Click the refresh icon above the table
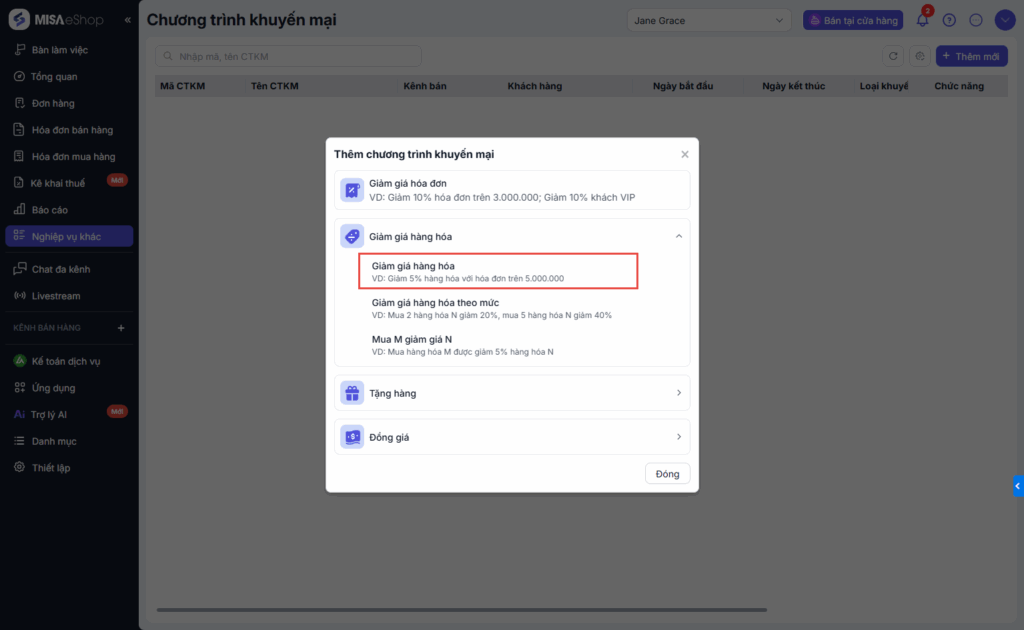Image resolution: width=1024 pixels, height=630 pixels. coord(893,57)
